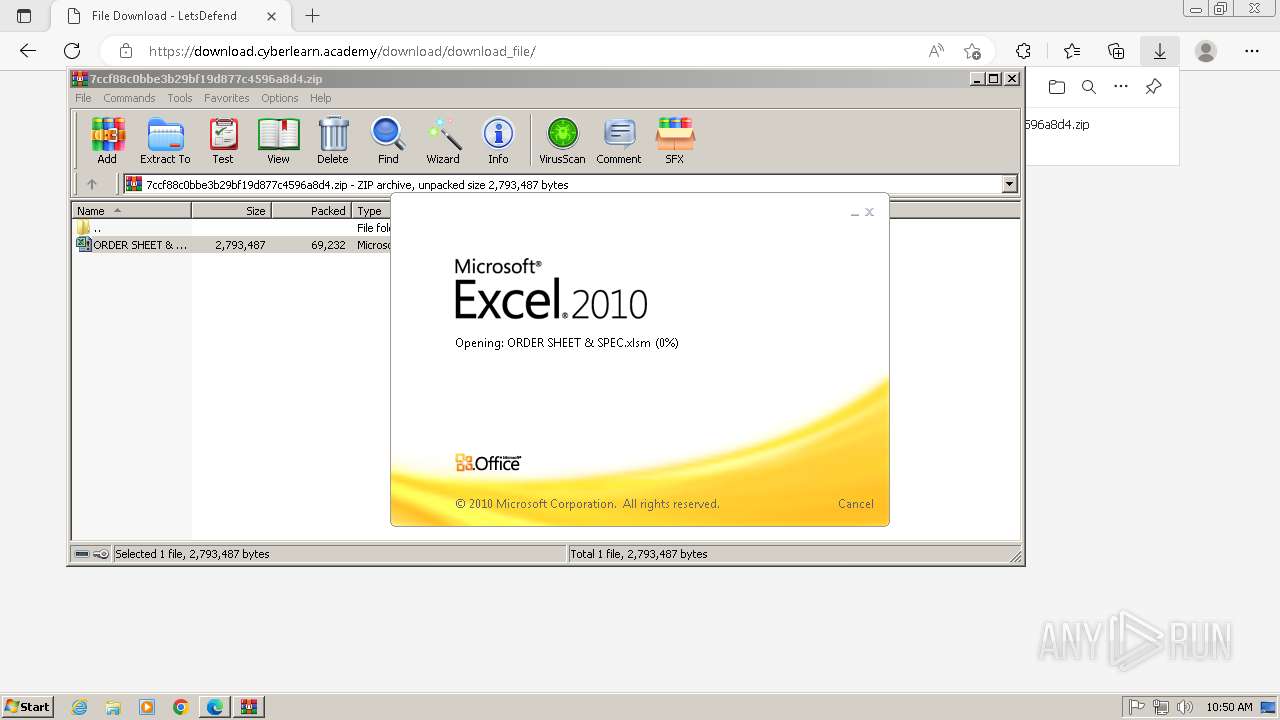The image size is (1280, 720).
Task: Close the File Download - LetsDefend tab
Action: click(272, 16)
